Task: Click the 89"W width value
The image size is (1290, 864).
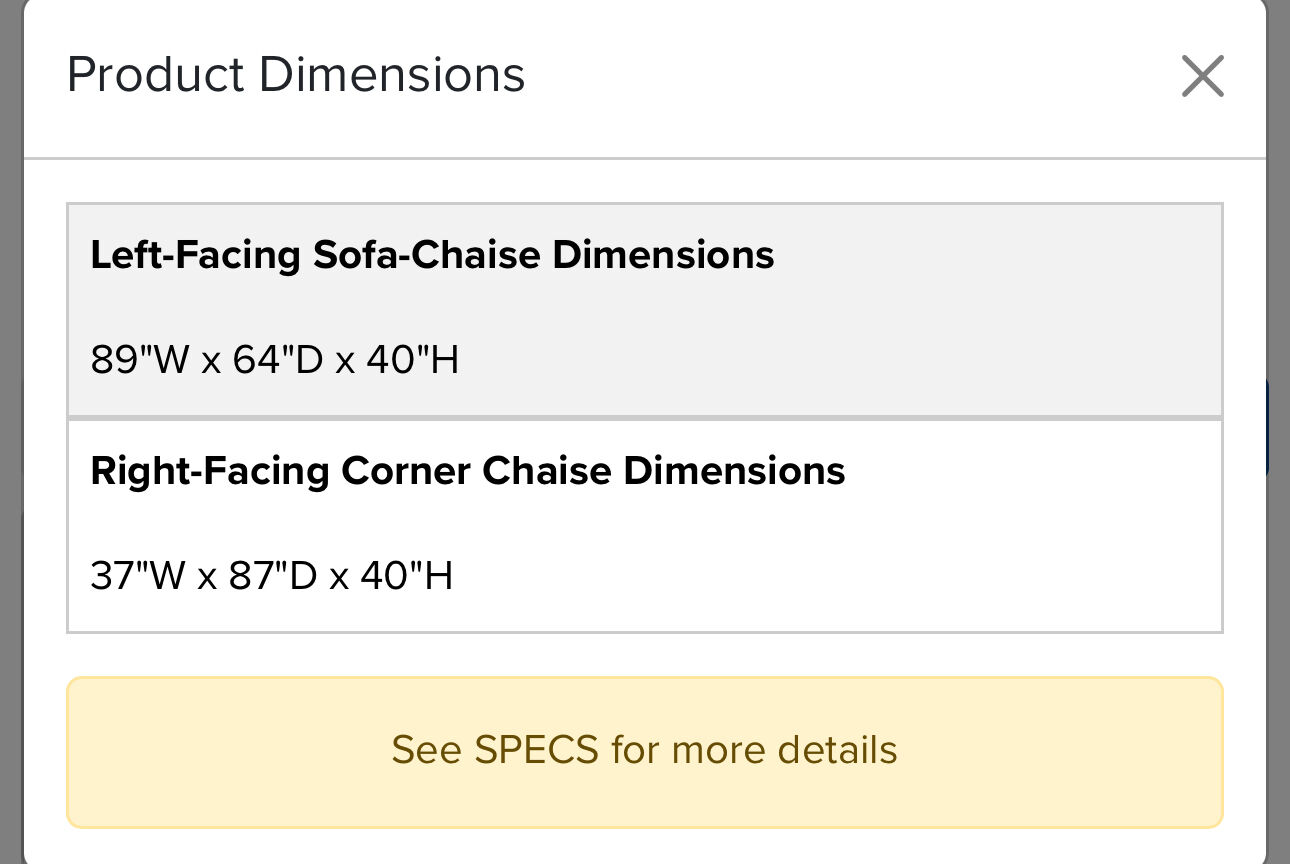Action: tap(140, 360)
